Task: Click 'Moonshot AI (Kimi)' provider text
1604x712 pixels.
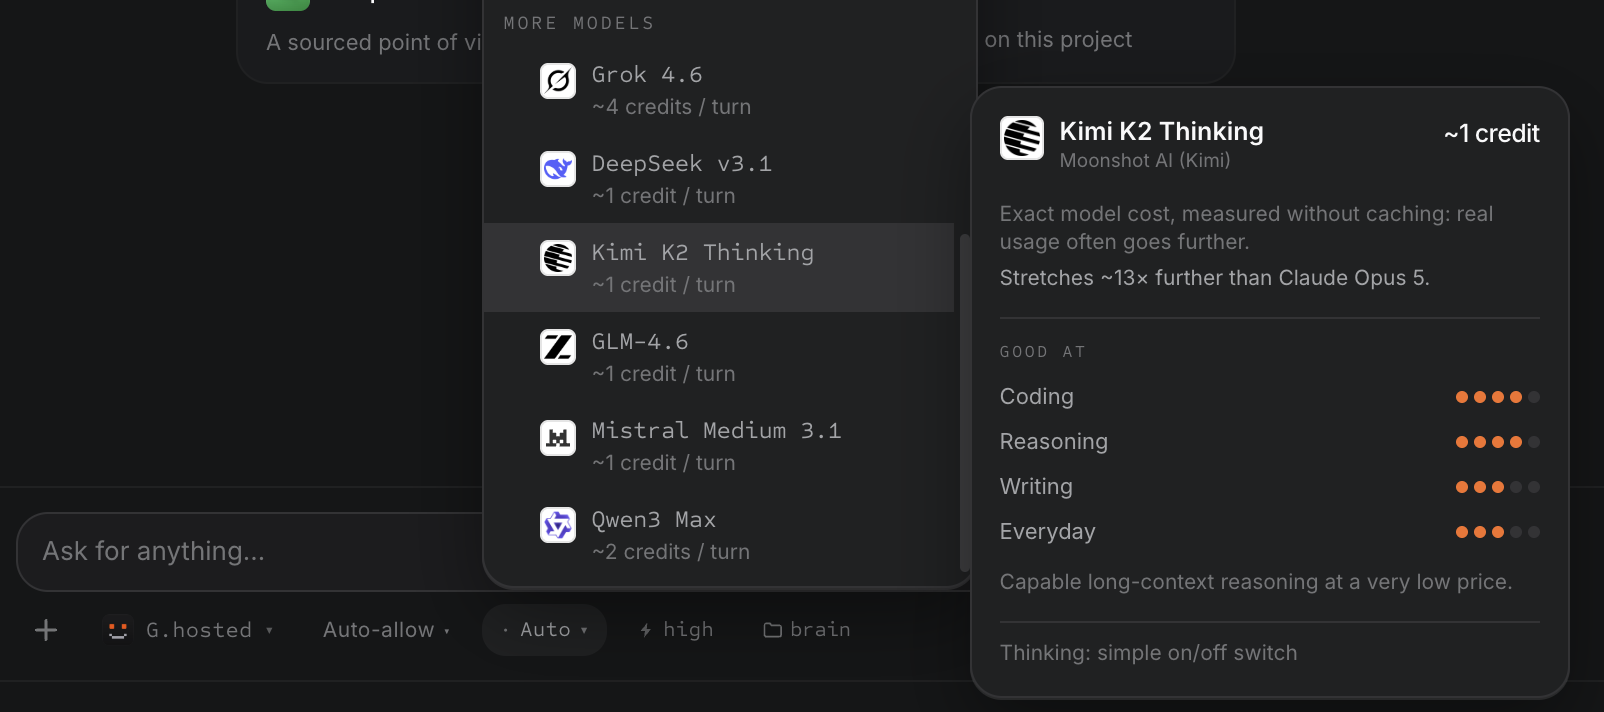Action: [x=1145, y=160]
